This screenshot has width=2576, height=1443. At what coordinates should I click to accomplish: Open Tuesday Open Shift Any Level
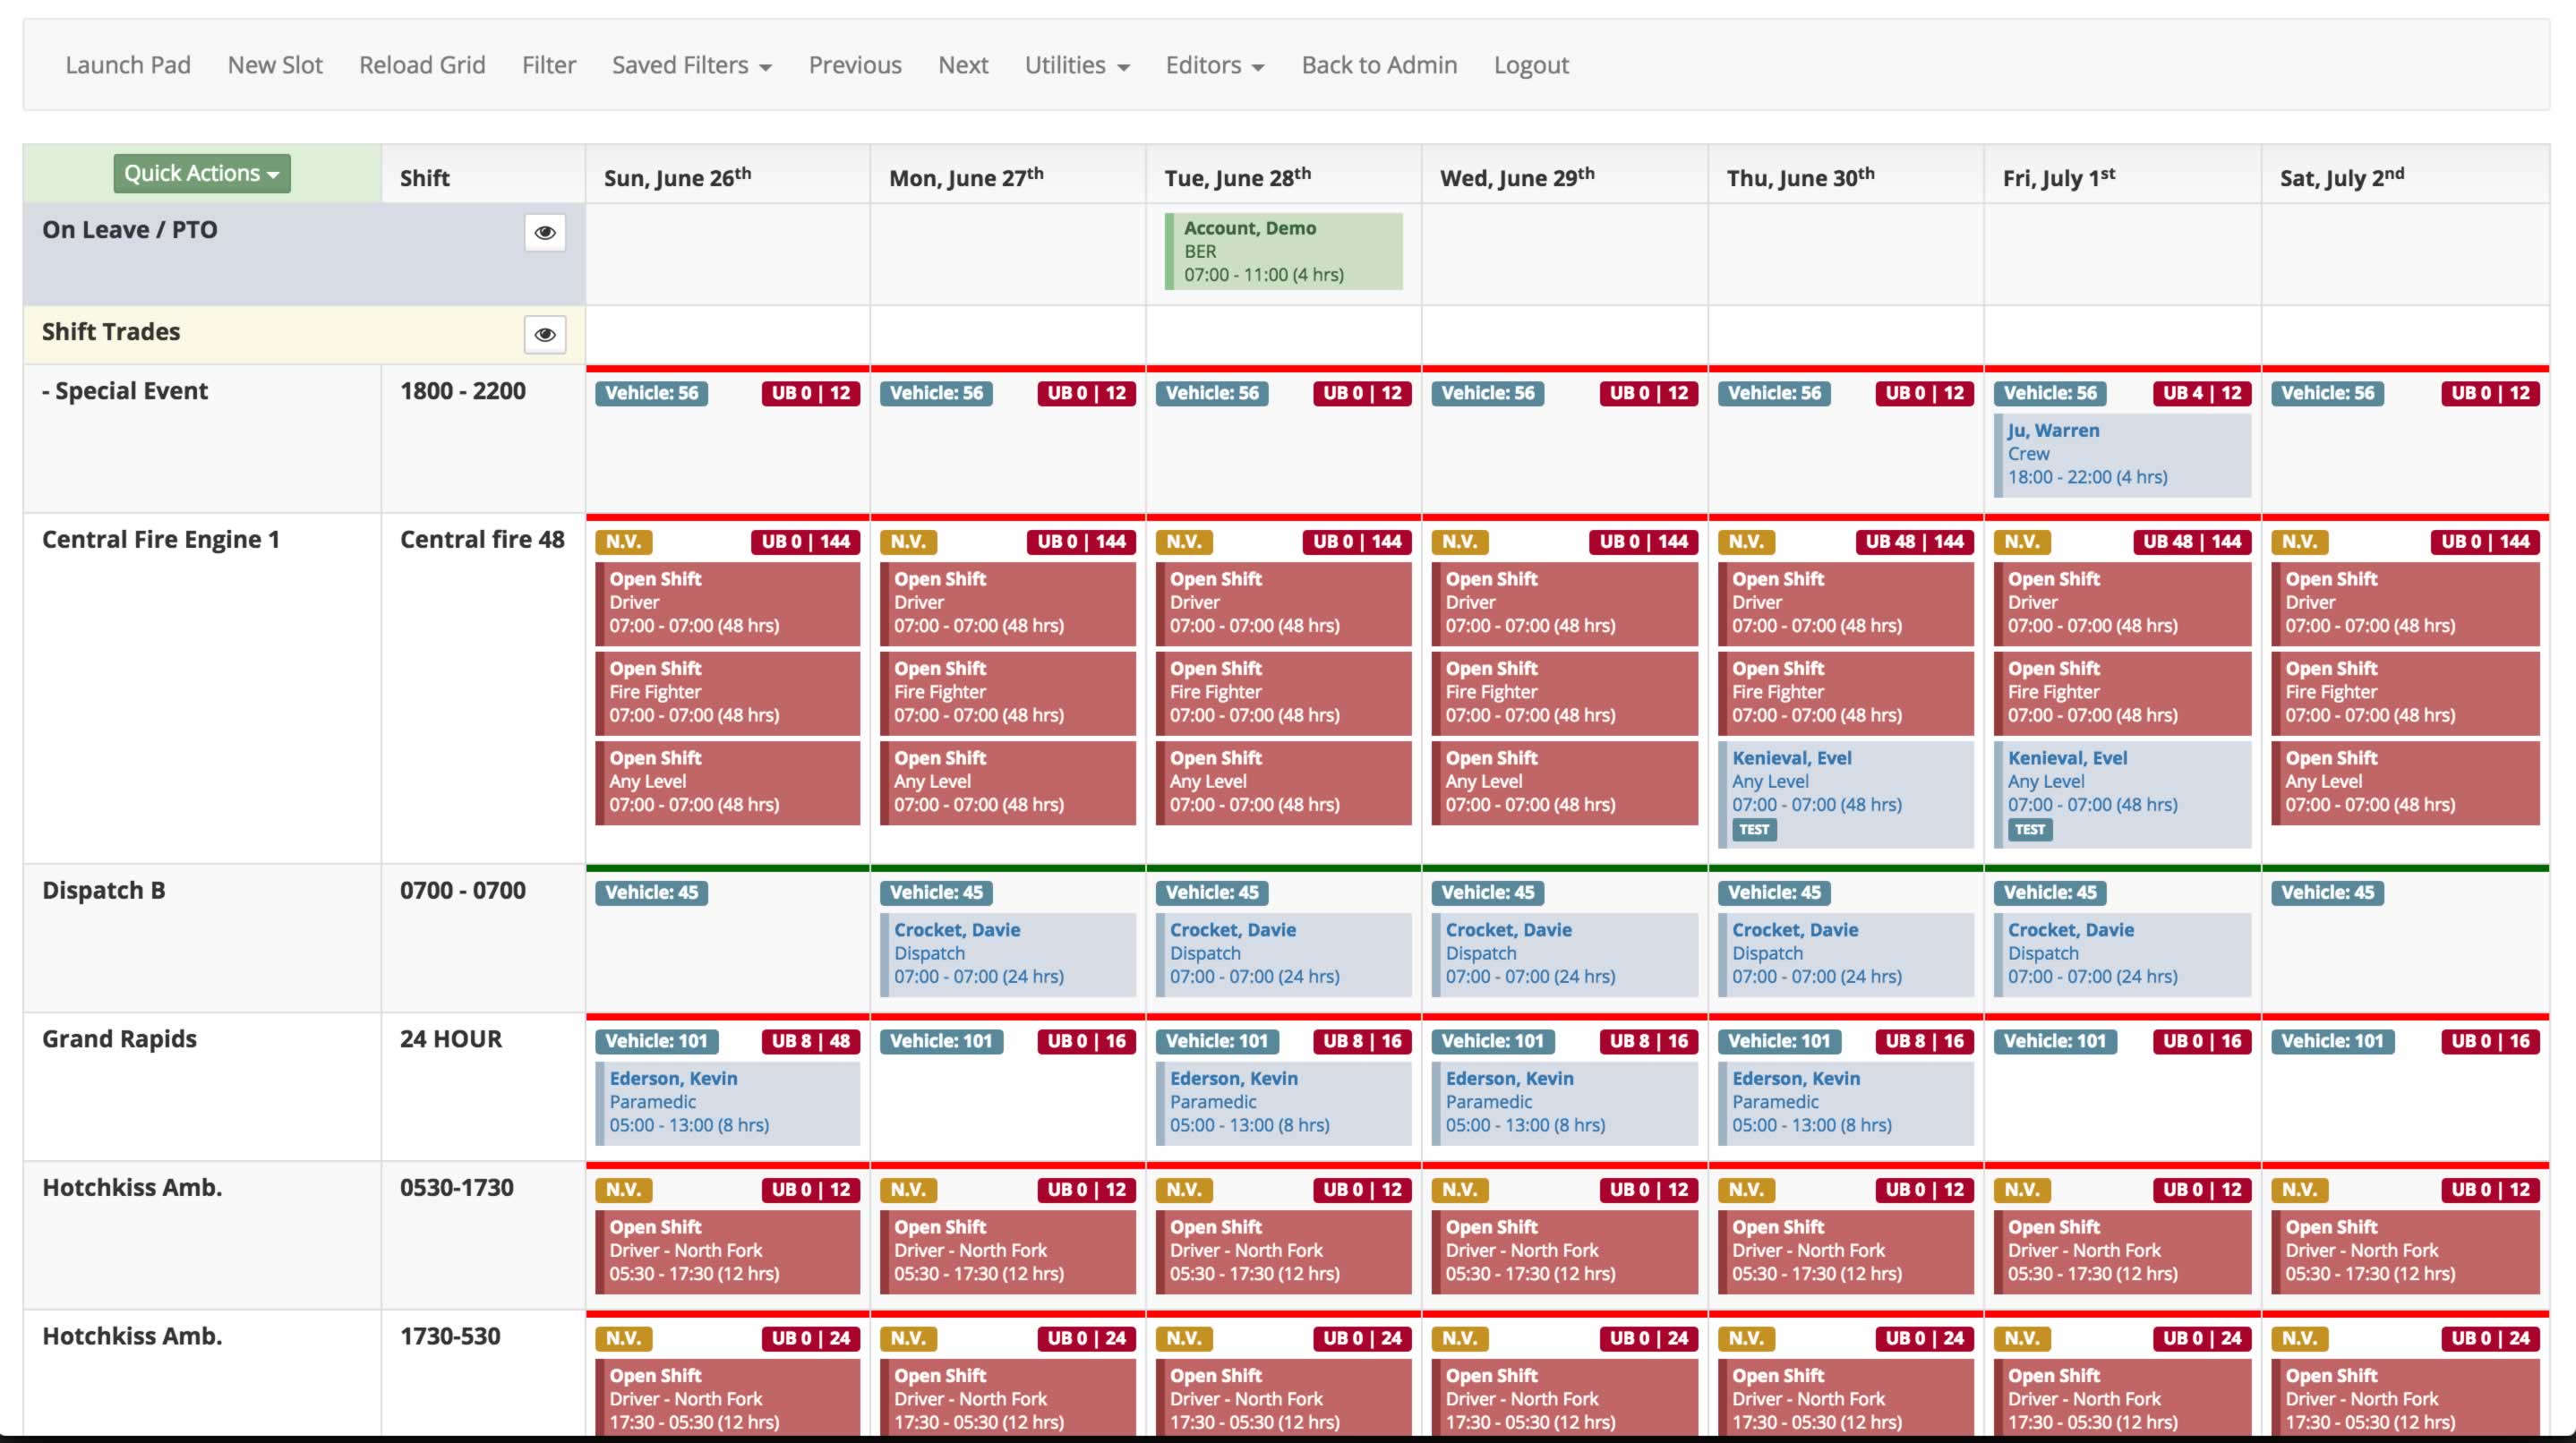click(x=1284, y=782)
